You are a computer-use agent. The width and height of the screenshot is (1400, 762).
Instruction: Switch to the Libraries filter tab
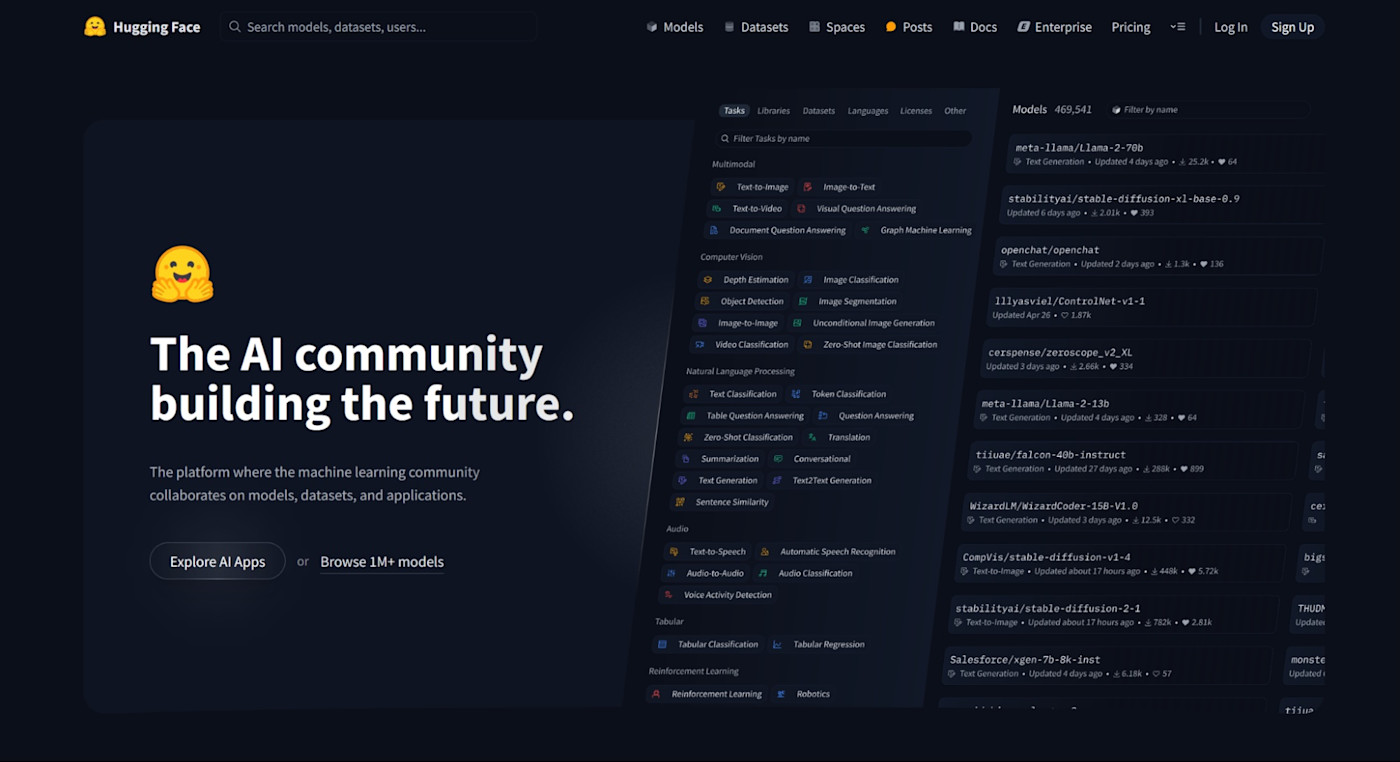tap(773, 111)
